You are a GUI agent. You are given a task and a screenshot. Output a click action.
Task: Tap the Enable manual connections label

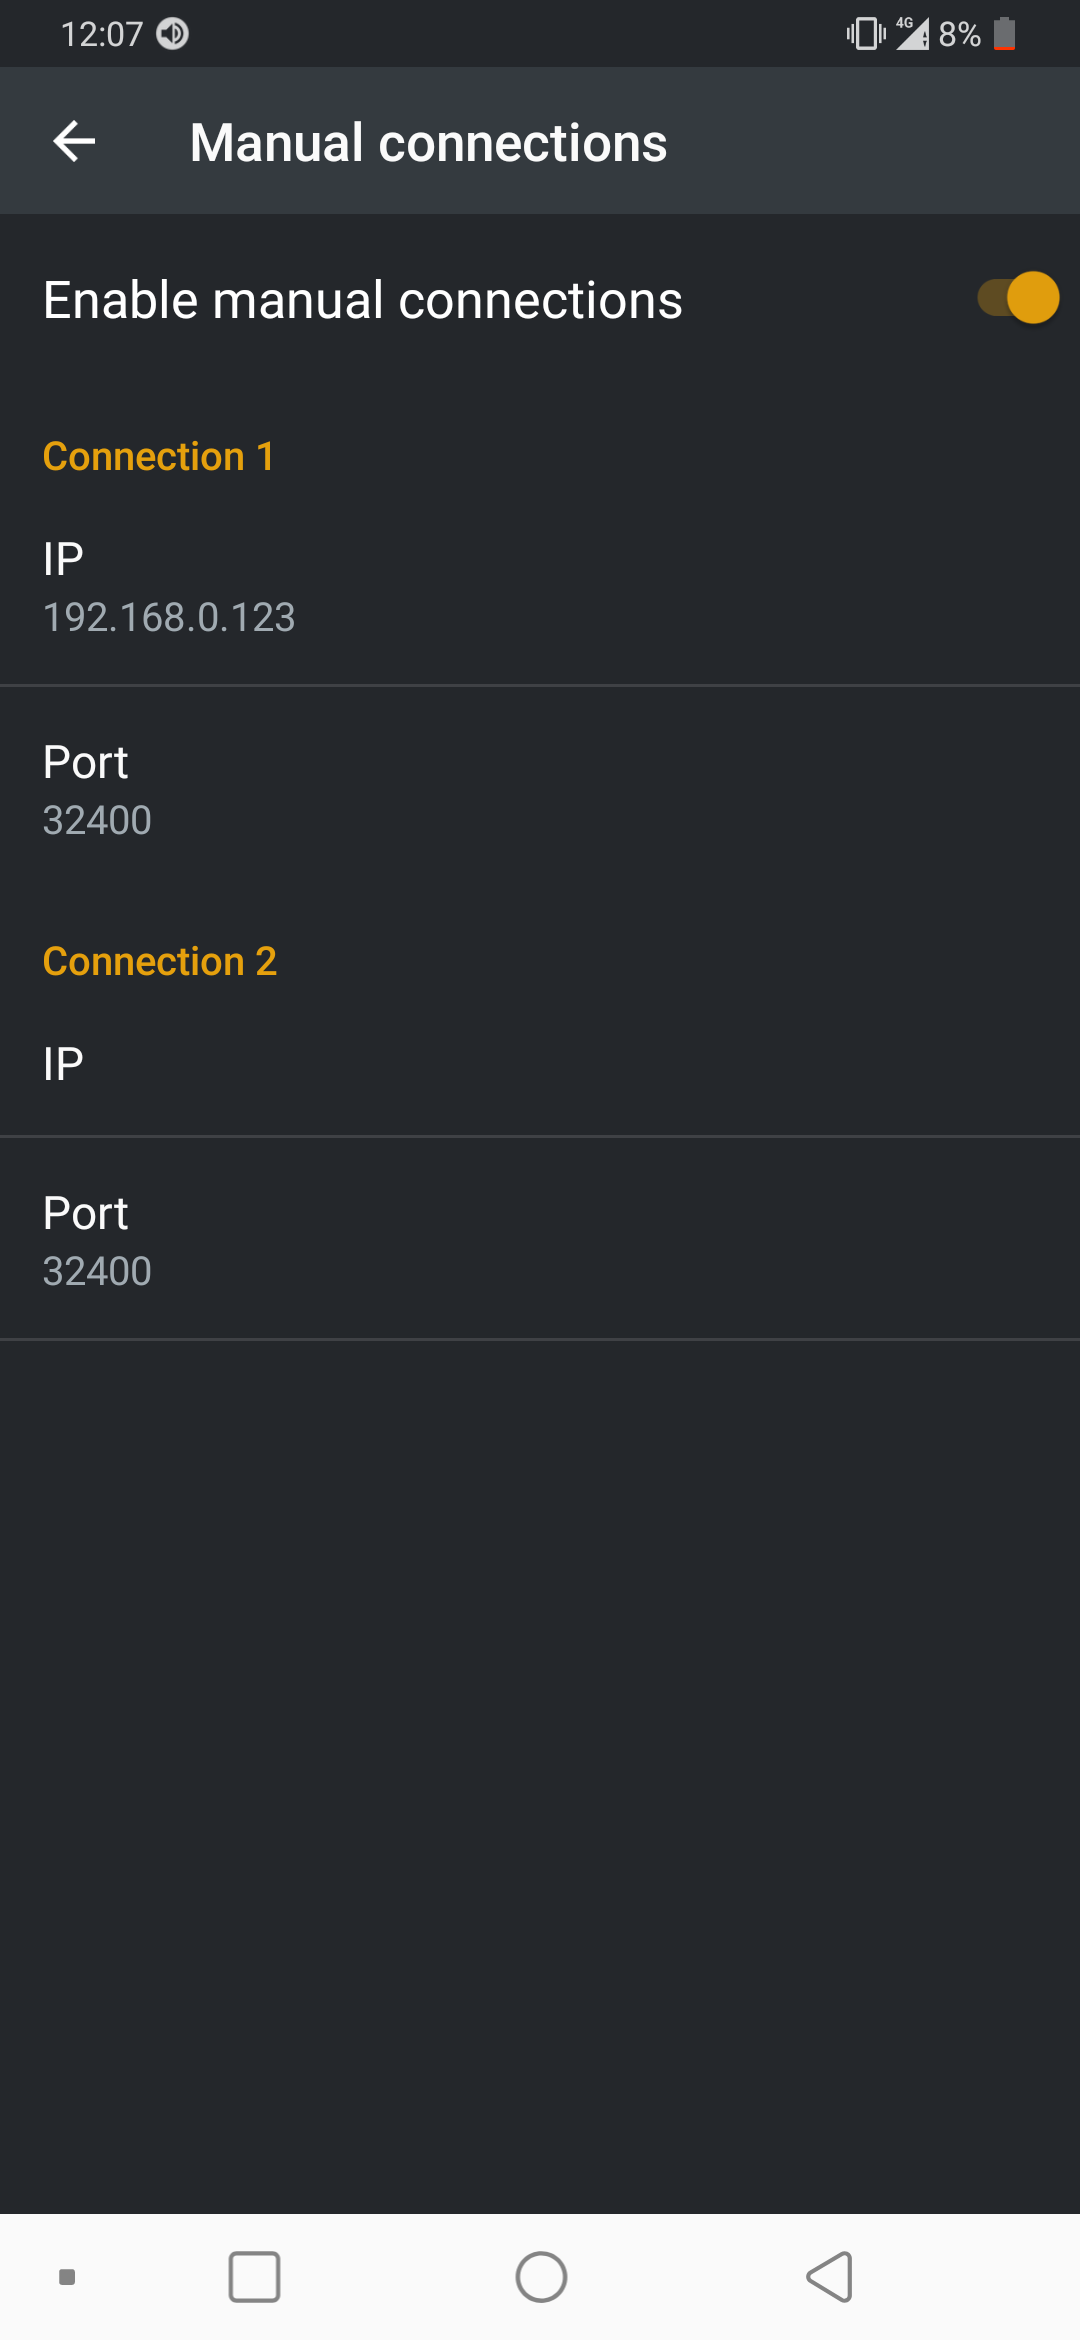[x=362, y=300]
